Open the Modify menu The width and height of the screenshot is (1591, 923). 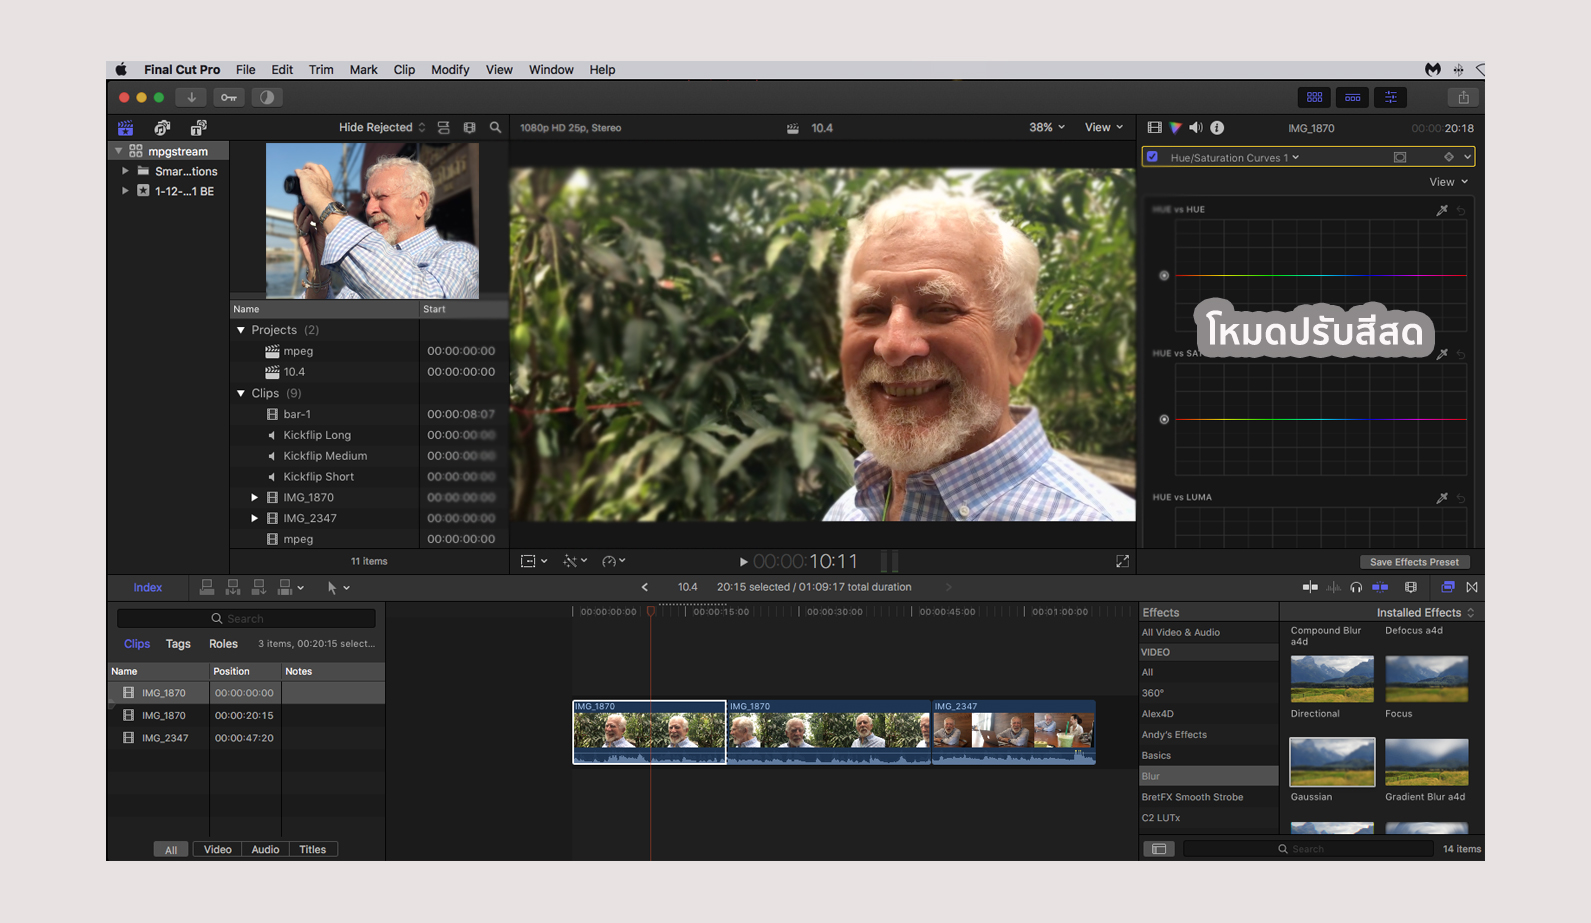click(x=450, y=70)
